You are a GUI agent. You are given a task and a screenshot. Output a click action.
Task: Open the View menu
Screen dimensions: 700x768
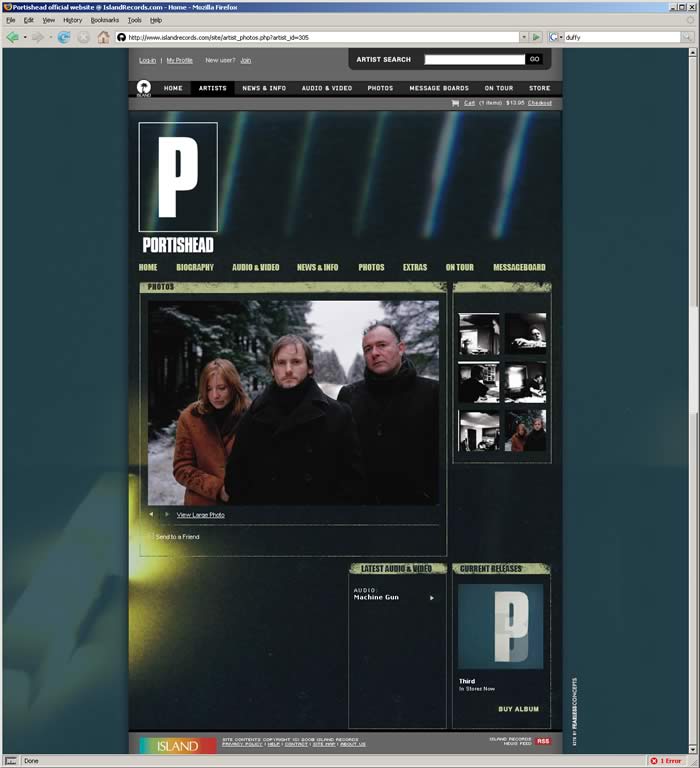click(x=48, y=20)
